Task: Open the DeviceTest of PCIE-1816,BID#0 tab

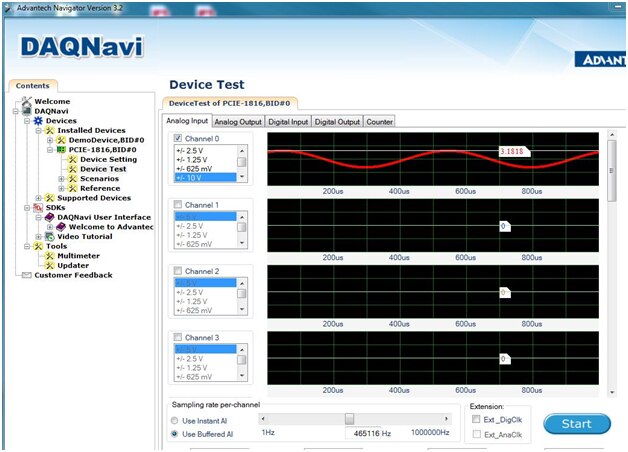Action: [x=229, y=103]
